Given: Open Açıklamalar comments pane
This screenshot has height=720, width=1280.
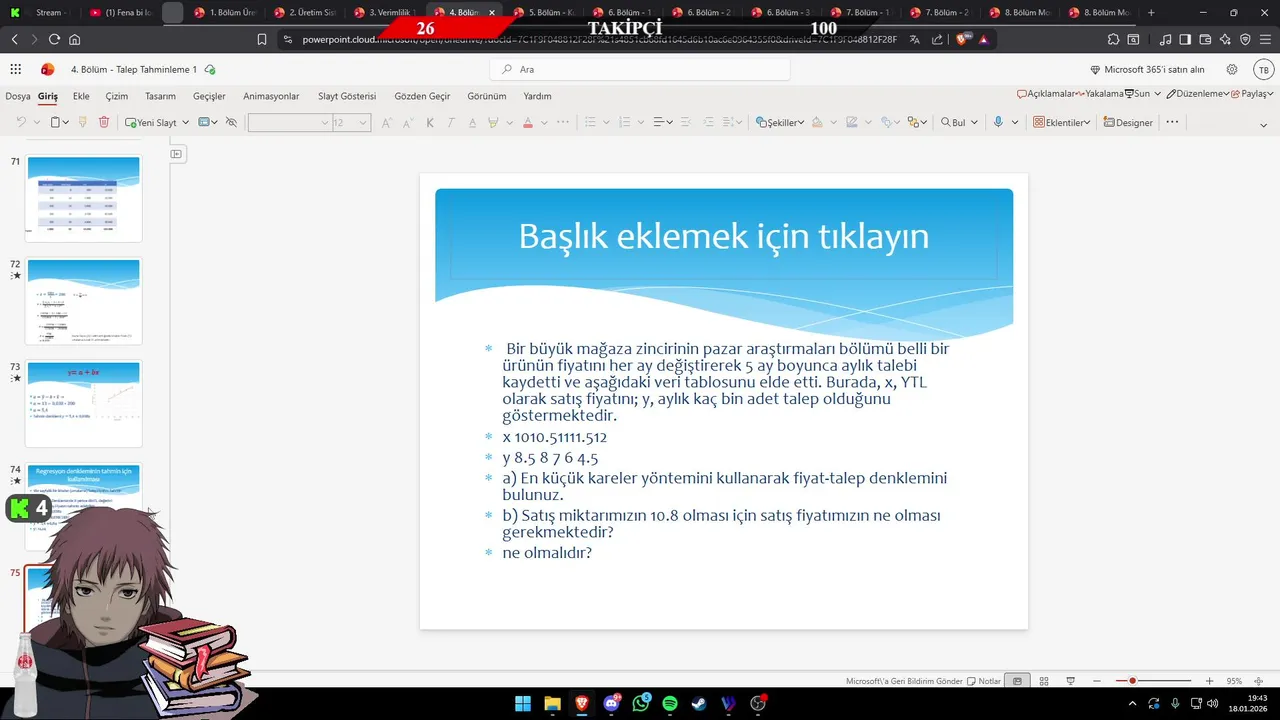Looking at the screenshot, I should [1046, 93].
